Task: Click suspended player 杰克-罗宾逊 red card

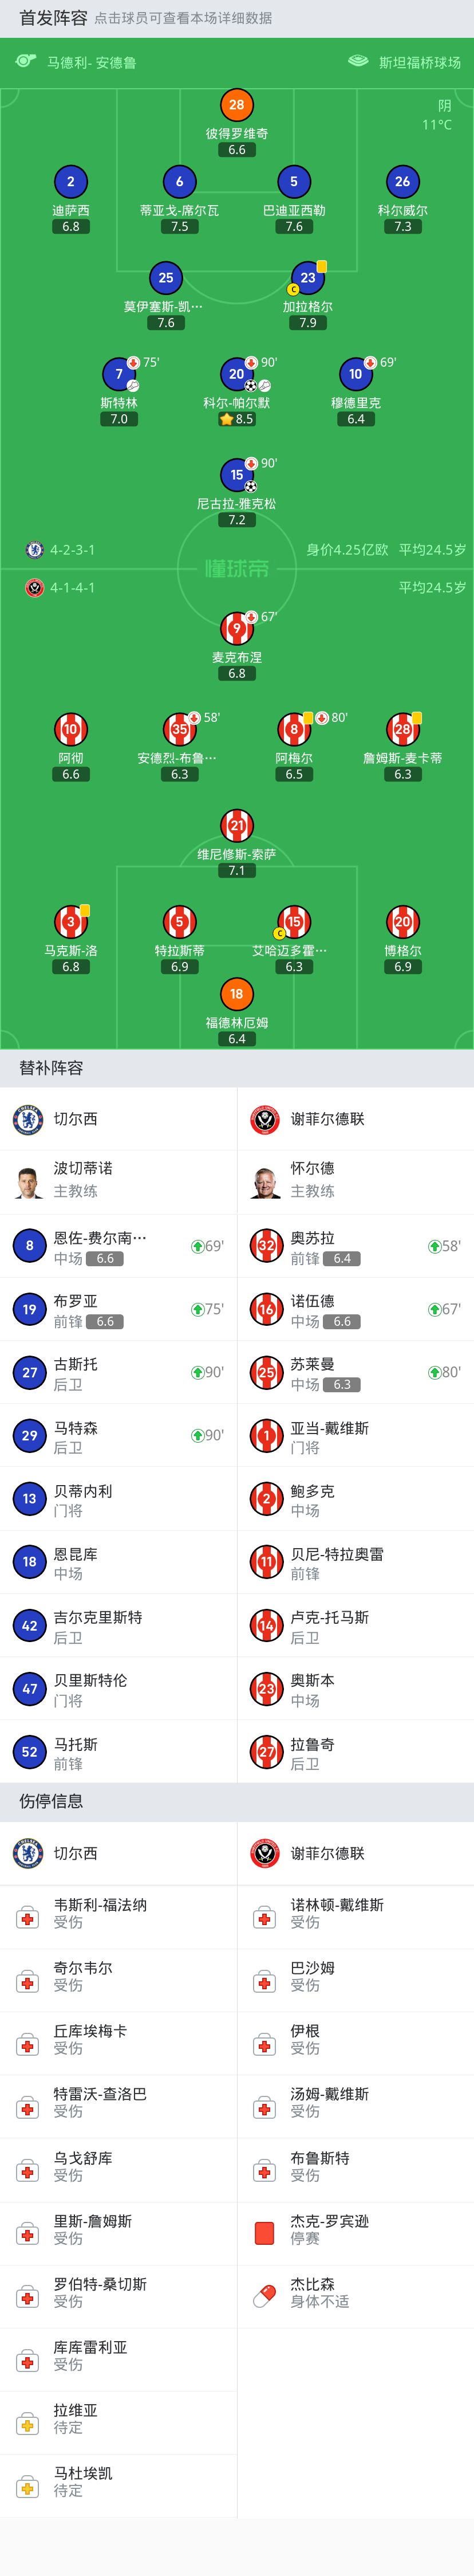Action: pyautogui.click(x=265, y=2234)
